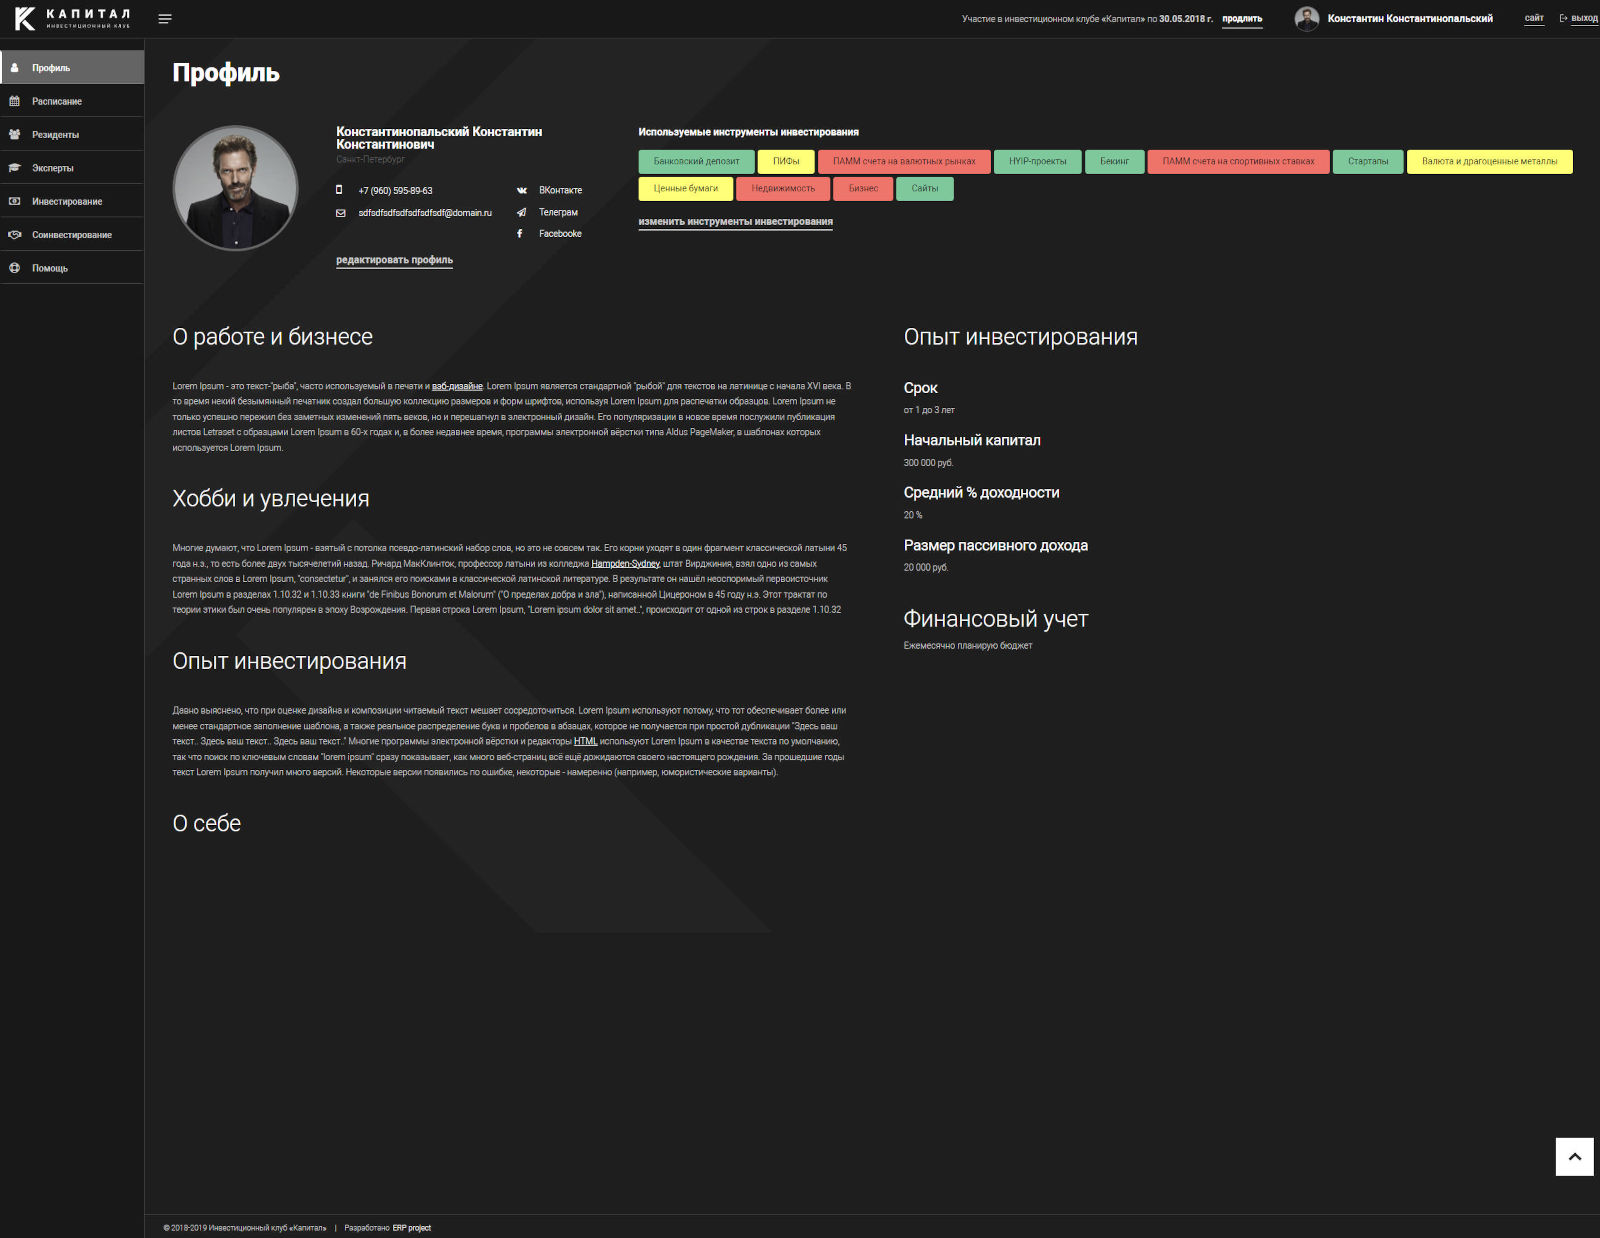Click the large profile photo
1600x1238 pixels.
[236, 187]
